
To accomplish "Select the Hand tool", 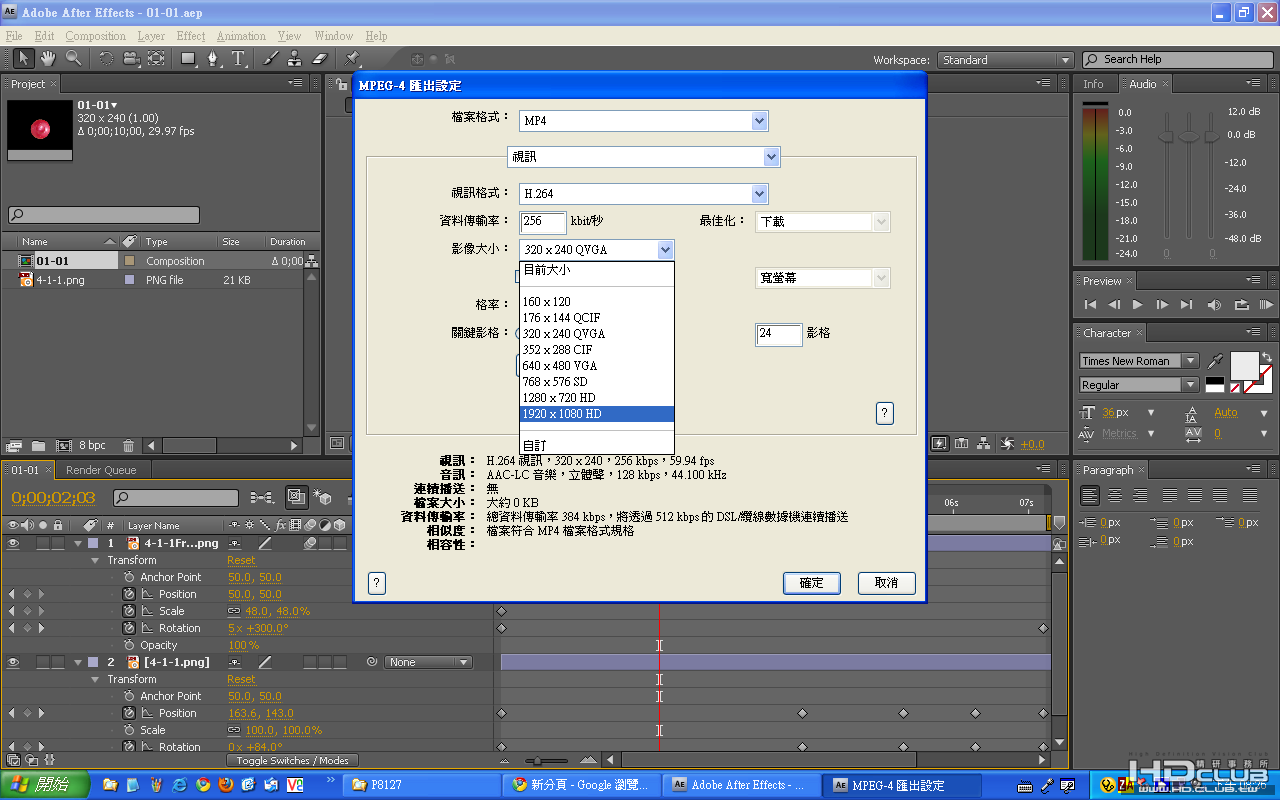I will tap(47, 59).
